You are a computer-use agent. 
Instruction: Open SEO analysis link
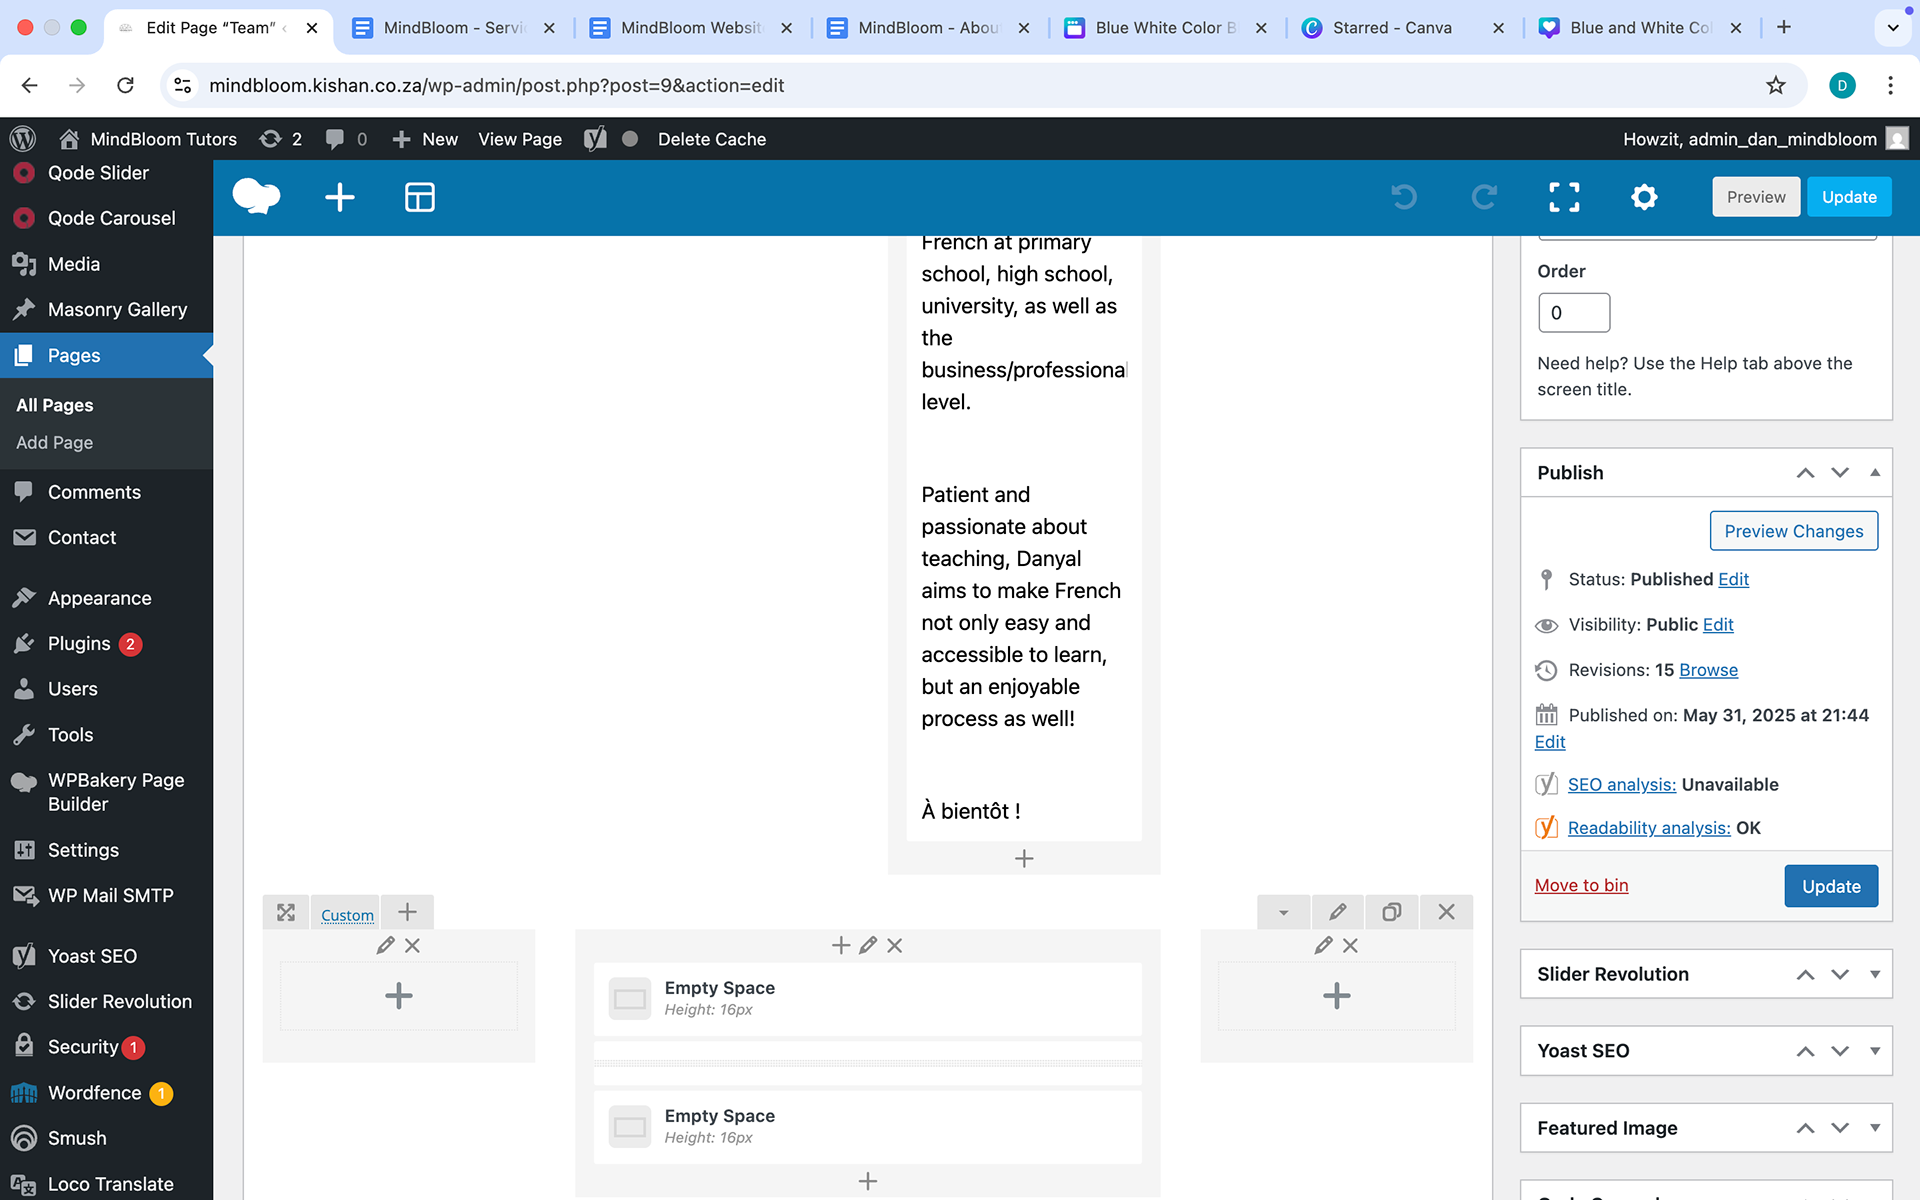[1622, 785]
